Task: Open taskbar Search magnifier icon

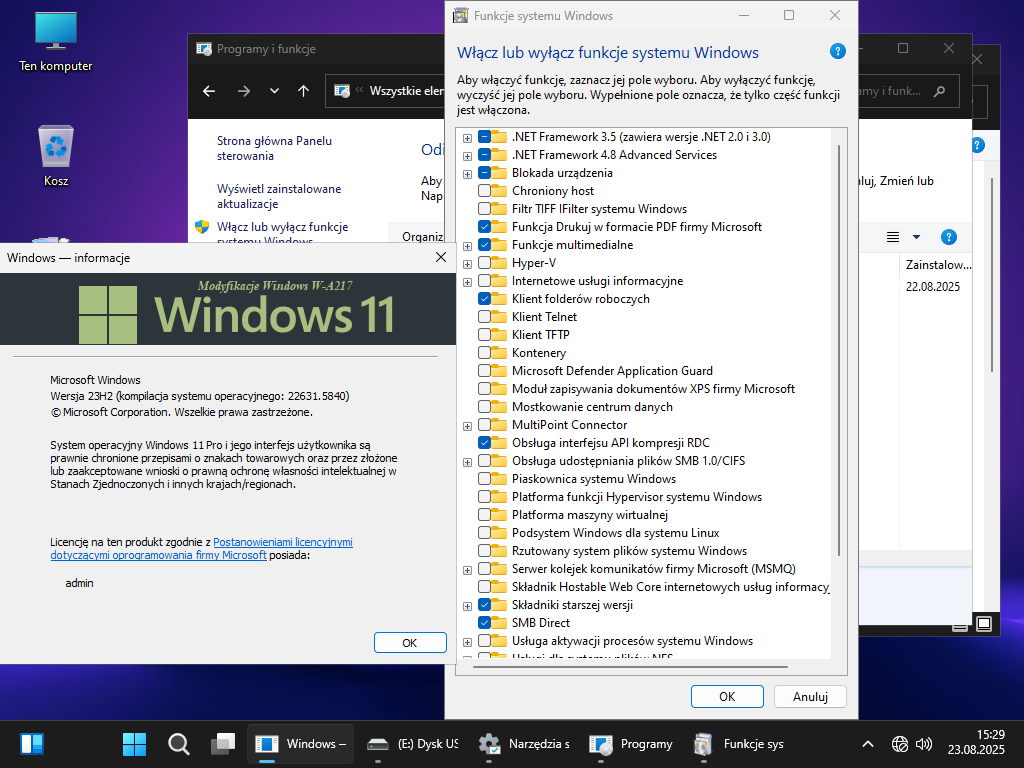Action: click(179, 744)
